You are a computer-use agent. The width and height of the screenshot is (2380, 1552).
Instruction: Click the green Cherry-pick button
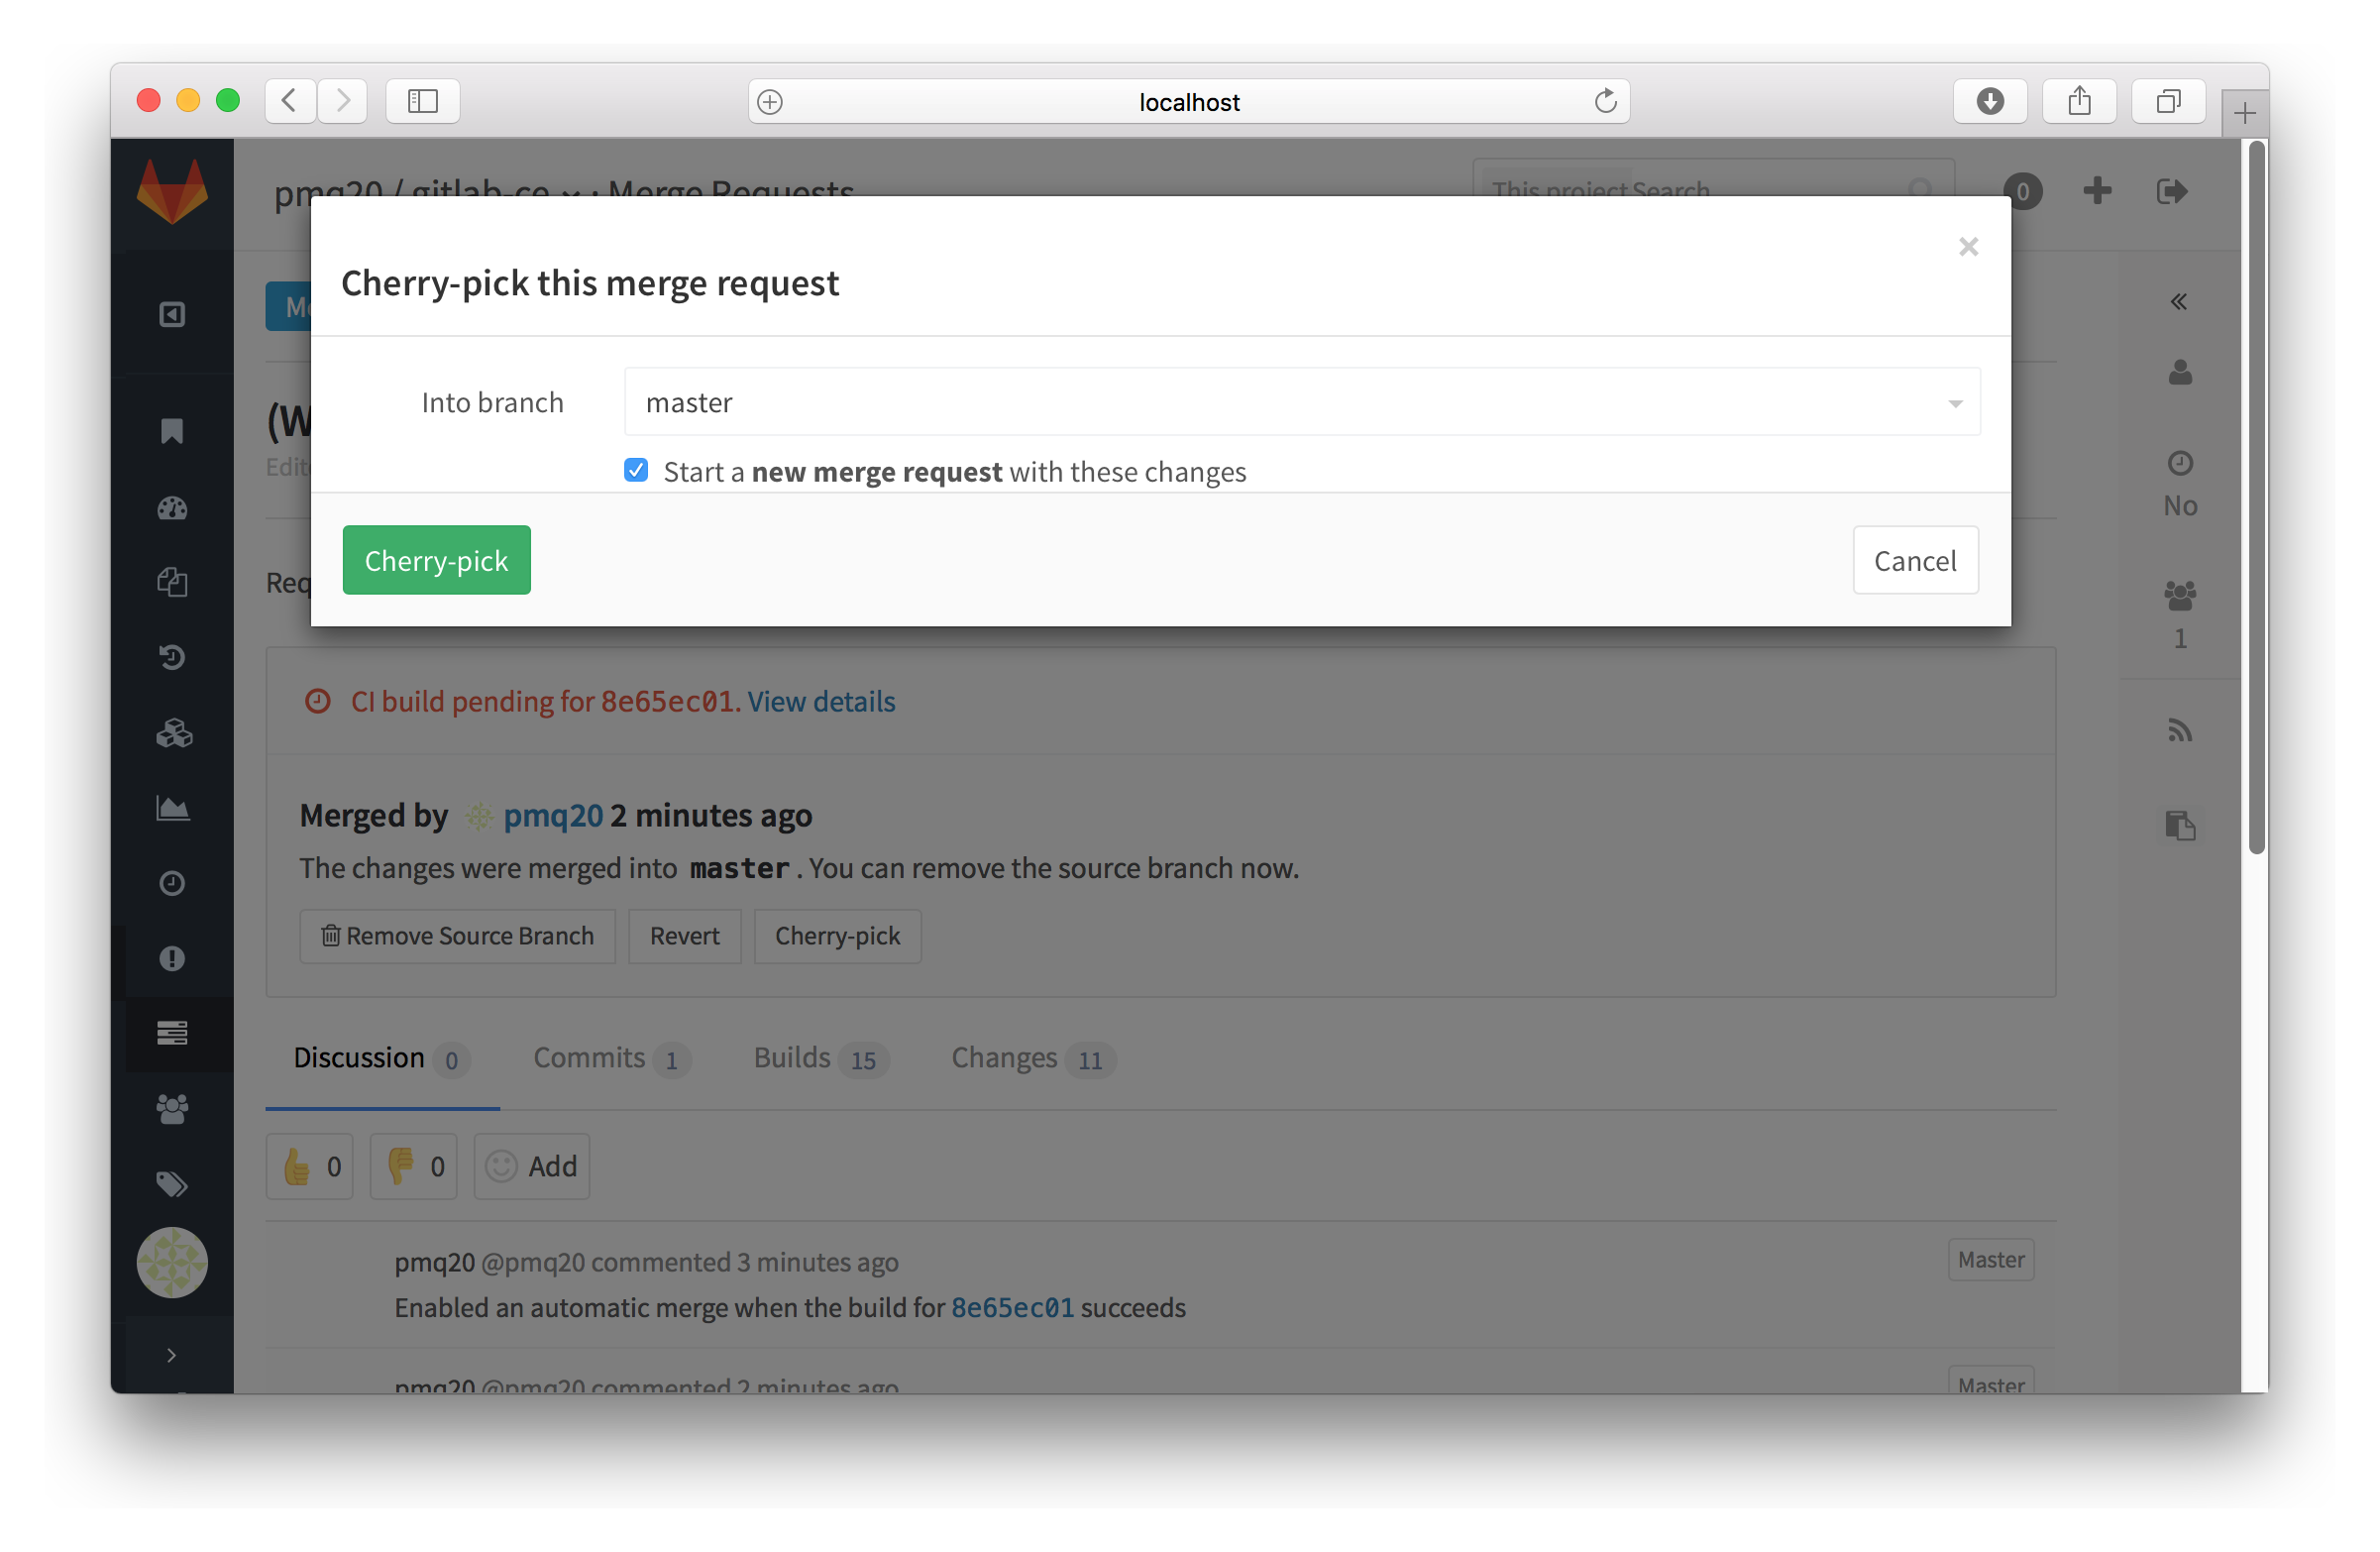(x=436, y=560)
